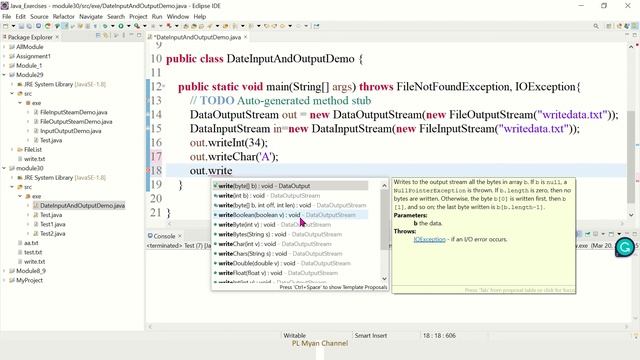The image size is (640, 360).
Task: Click the green Run button in toolbar
Action: click(121, 26)
